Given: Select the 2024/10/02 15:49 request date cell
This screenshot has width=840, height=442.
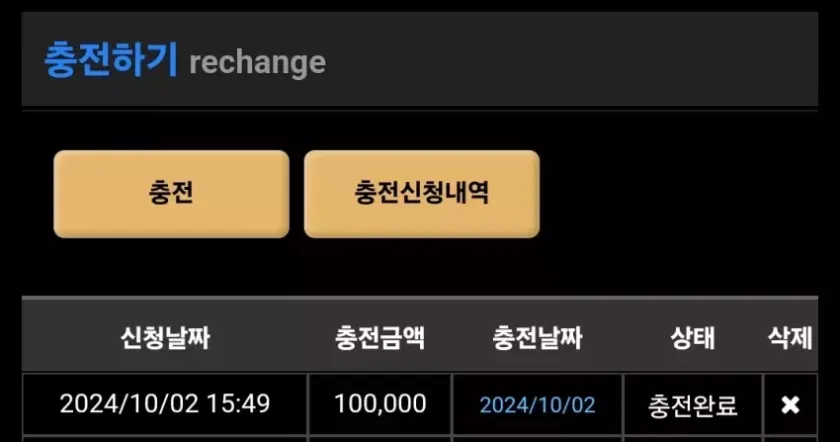Looking at the screenshot, I should click(x=164, y=405).
